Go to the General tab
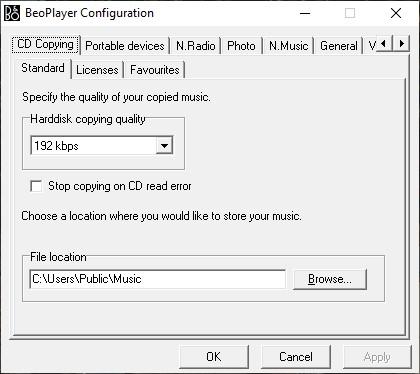This screenshot has width=420, height=374. [339, 46]
